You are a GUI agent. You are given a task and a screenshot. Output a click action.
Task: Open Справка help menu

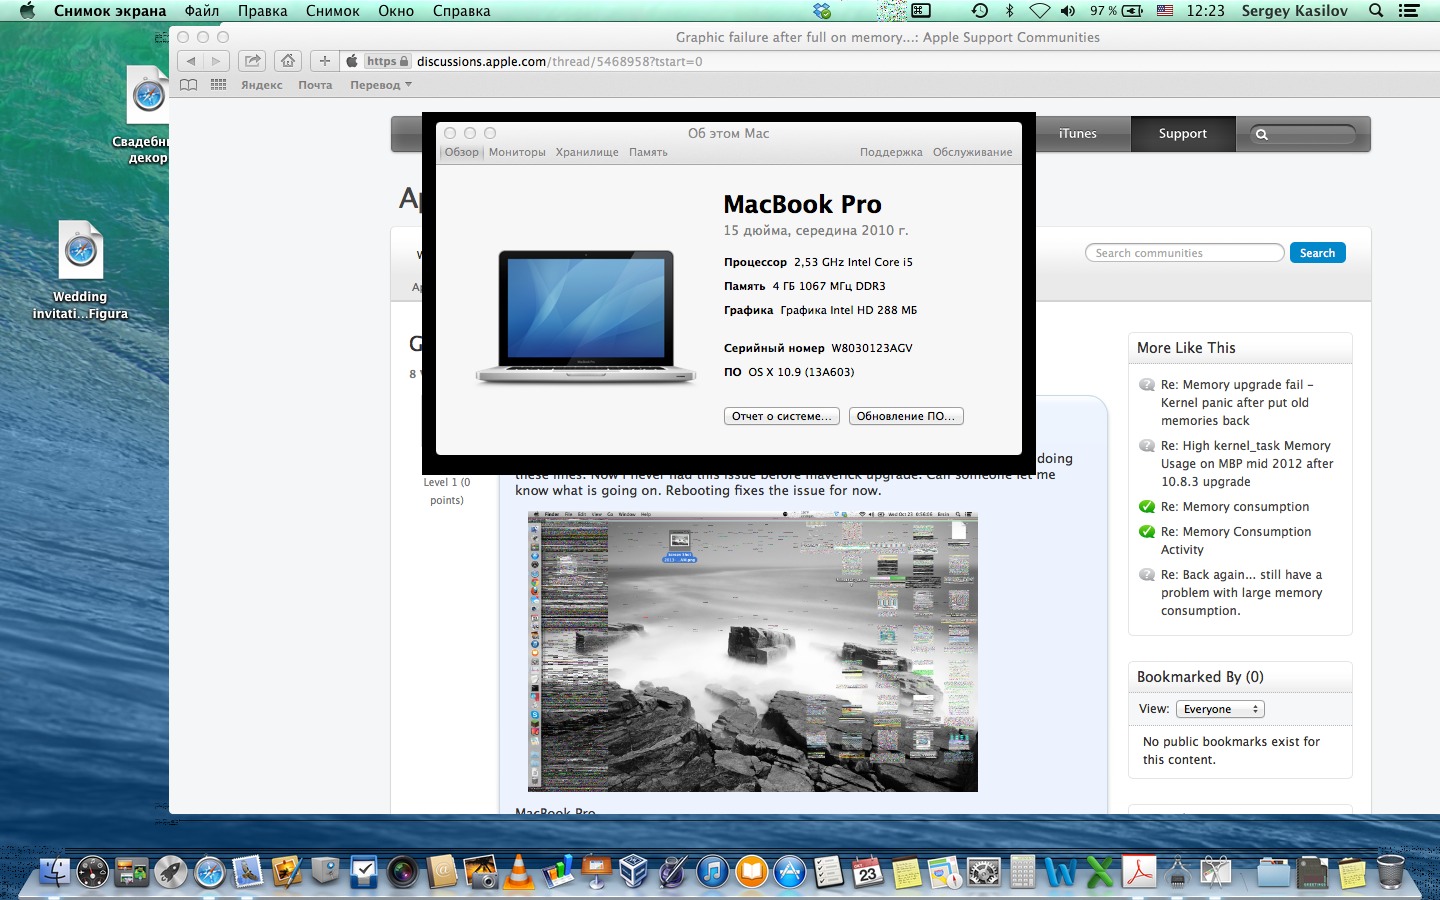(x=462, y=11)
